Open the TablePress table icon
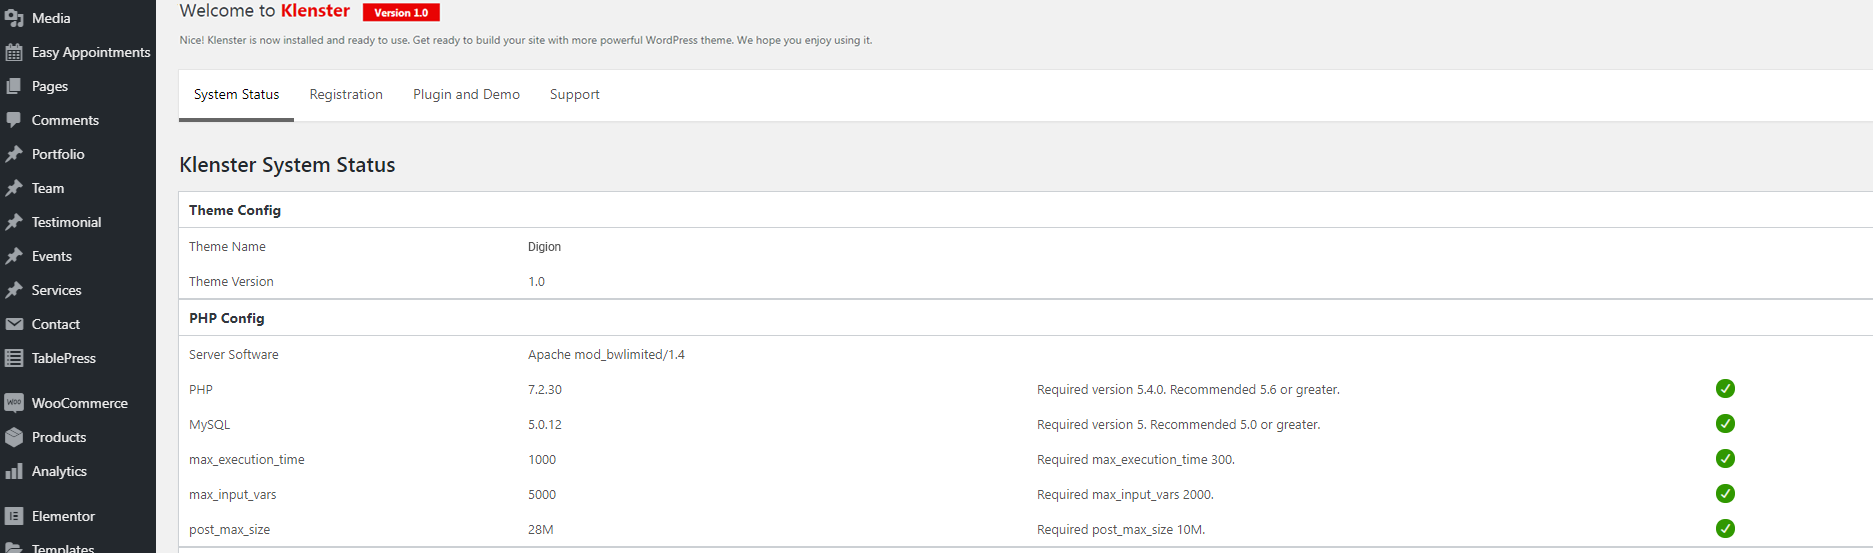Image resolution: width=1873 pixels, height=553 pixels. pos(14,358)
